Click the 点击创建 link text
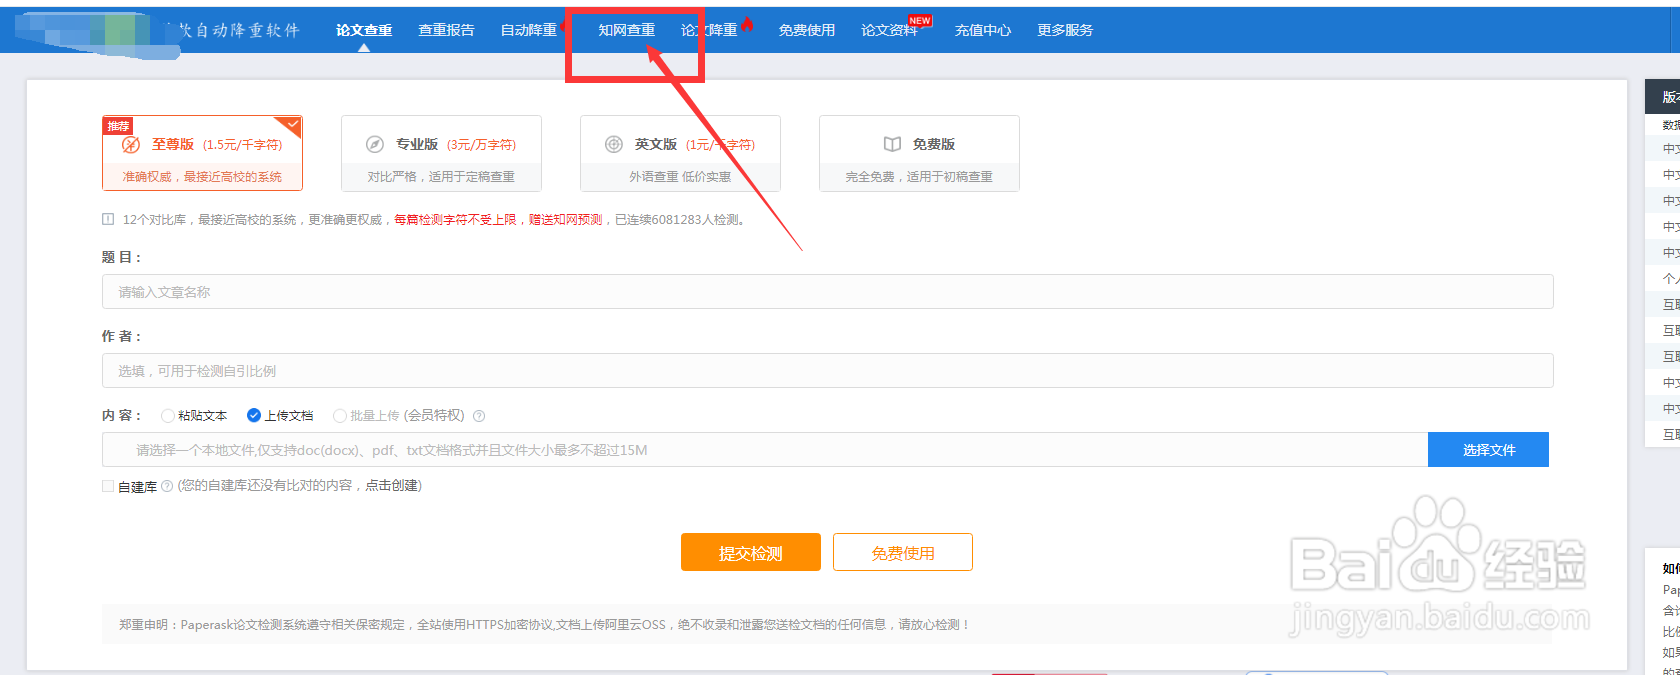Screen dimensions: 1680x675 (x=391, y=485)
